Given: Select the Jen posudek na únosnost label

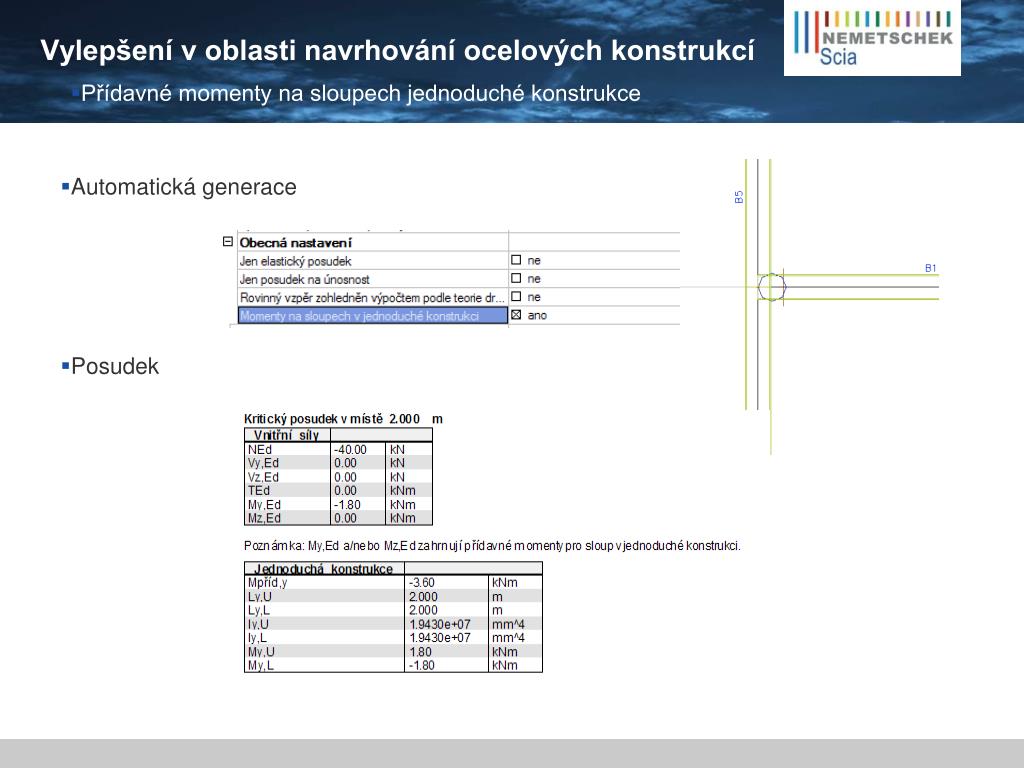Looking at the screenshot, I should point(304,280).
